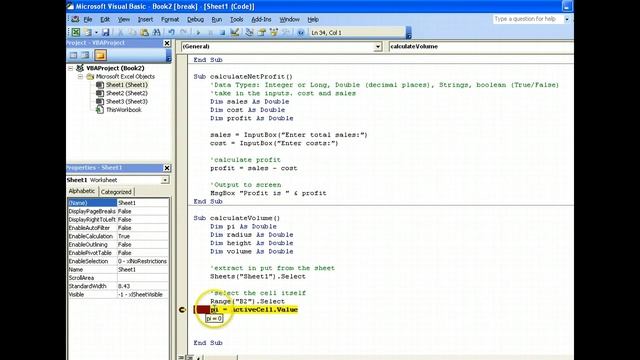Select Sheet1 (Sheet1) in project tree
Image resolution: width=640 pixels, height=360 pixels.
click(127, 85)
